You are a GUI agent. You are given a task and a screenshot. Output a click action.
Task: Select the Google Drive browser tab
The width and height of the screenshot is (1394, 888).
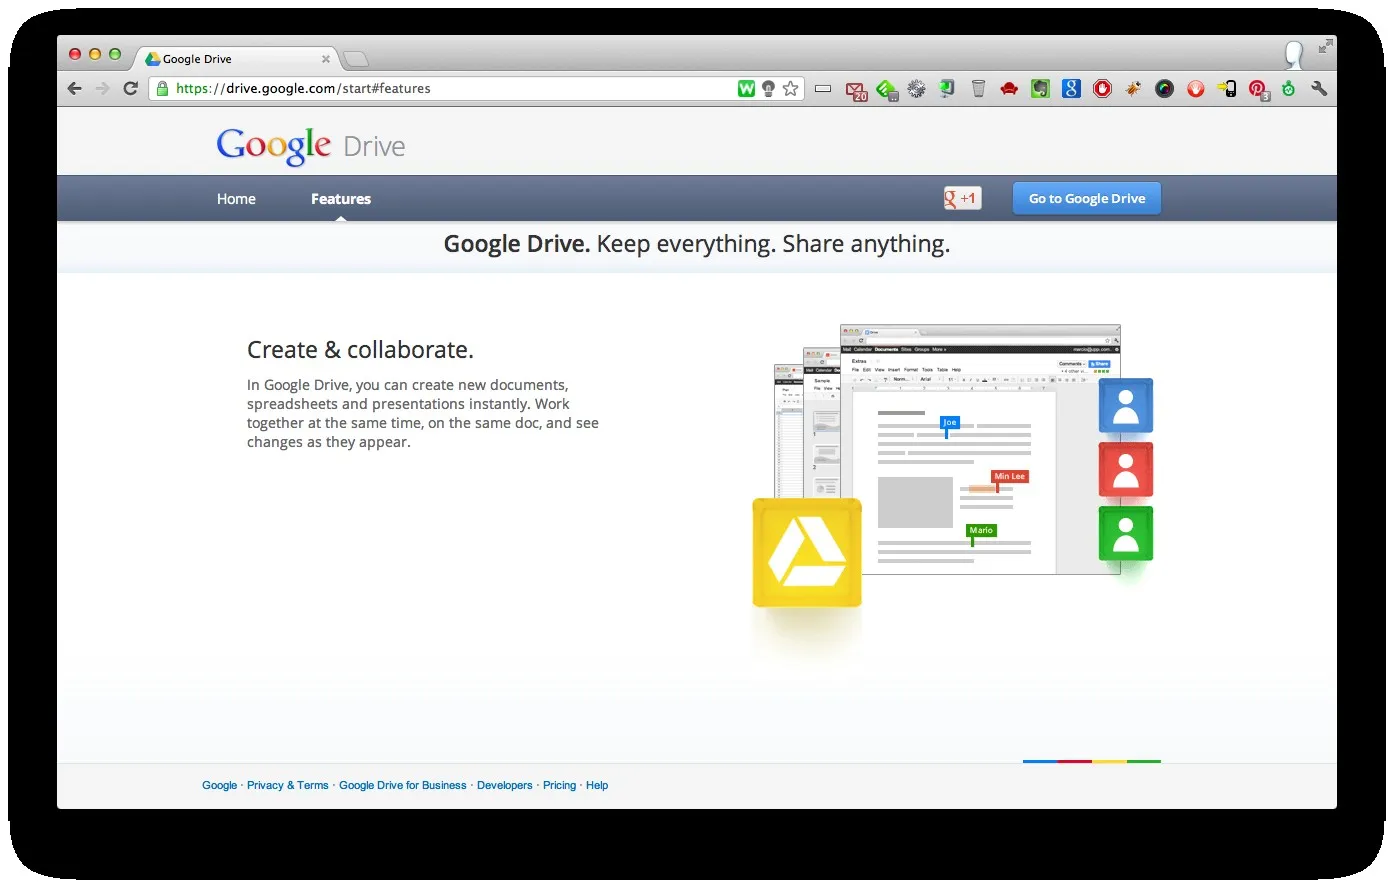pos(237,59)
